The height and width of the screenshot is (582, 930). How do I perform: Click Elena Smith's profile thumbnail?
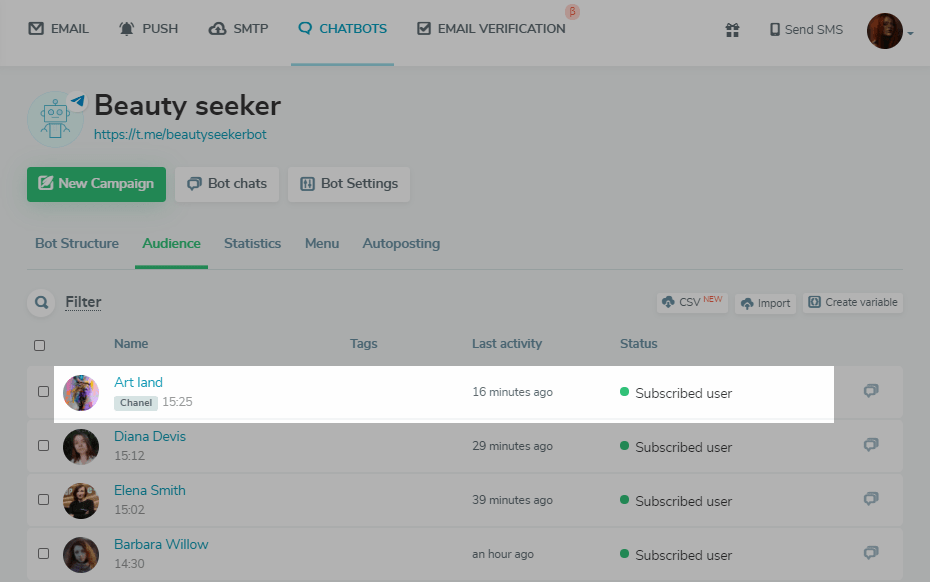(81, 501)
